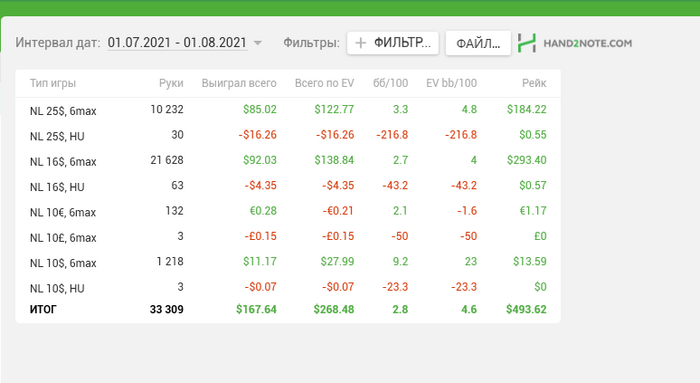The height and width of the screenshot is (383, 700).
Task: Select the NL 16$, 6max row
Action: (288, 161)
